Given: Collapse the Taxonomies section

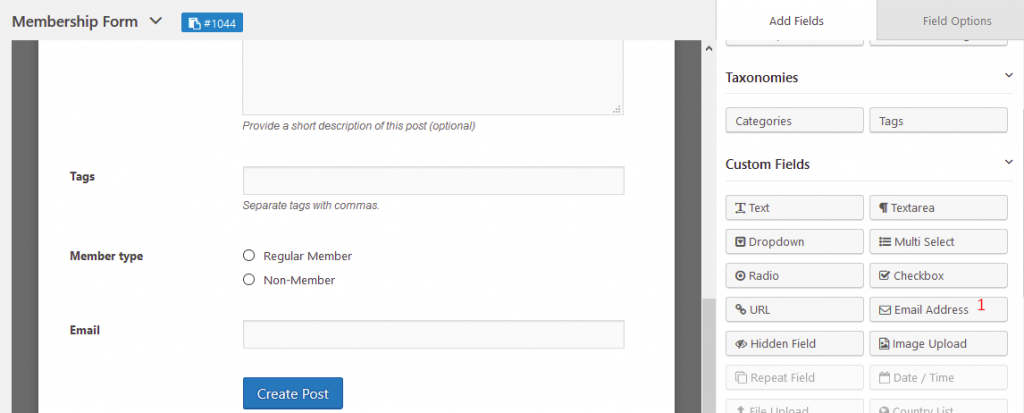Looking at the screenshot, I should pos(1009,75).
